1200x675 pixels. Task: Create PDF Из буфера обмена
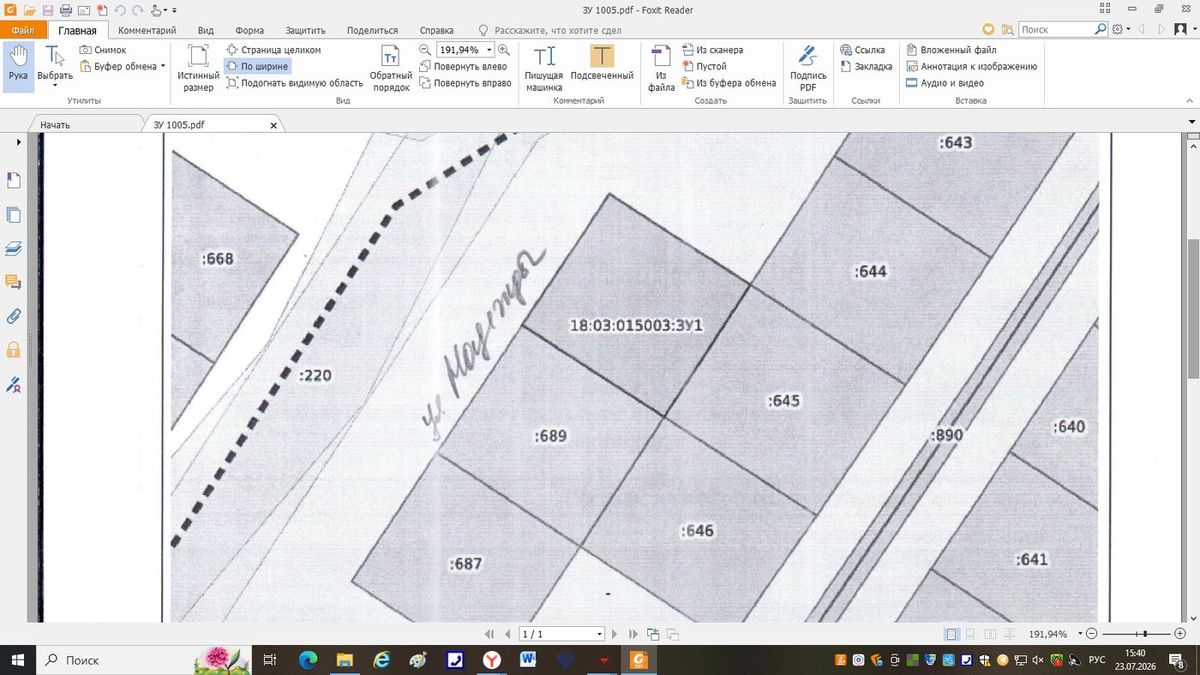[x=729, y=83]
